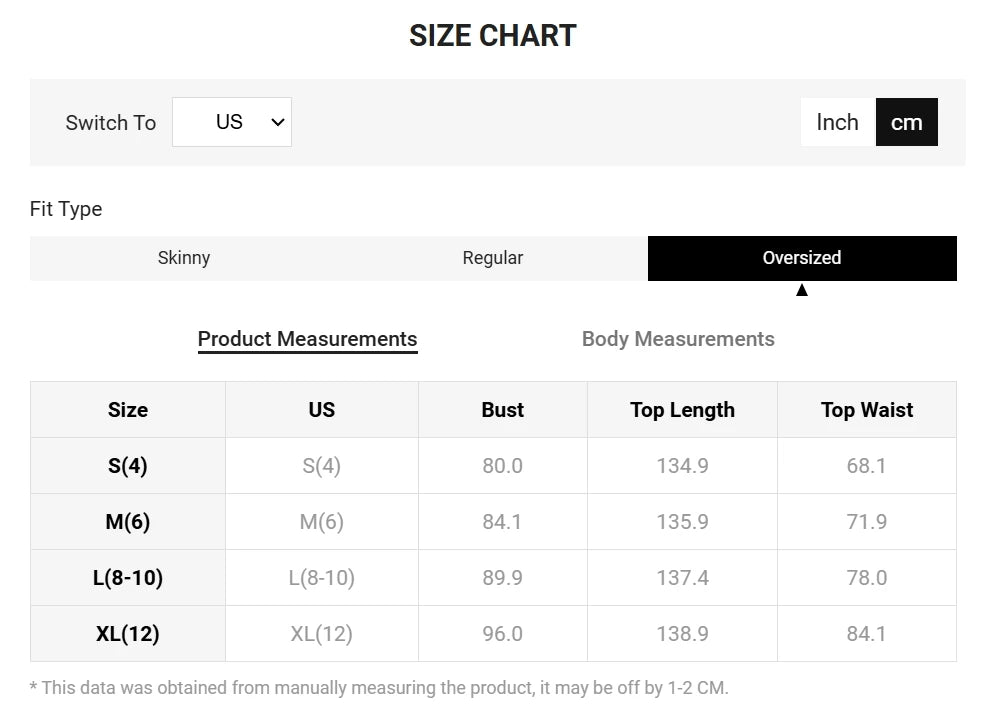Choose the Regular fit type
Viewport: 993px width, 727px height.
(x=493, y=258)
